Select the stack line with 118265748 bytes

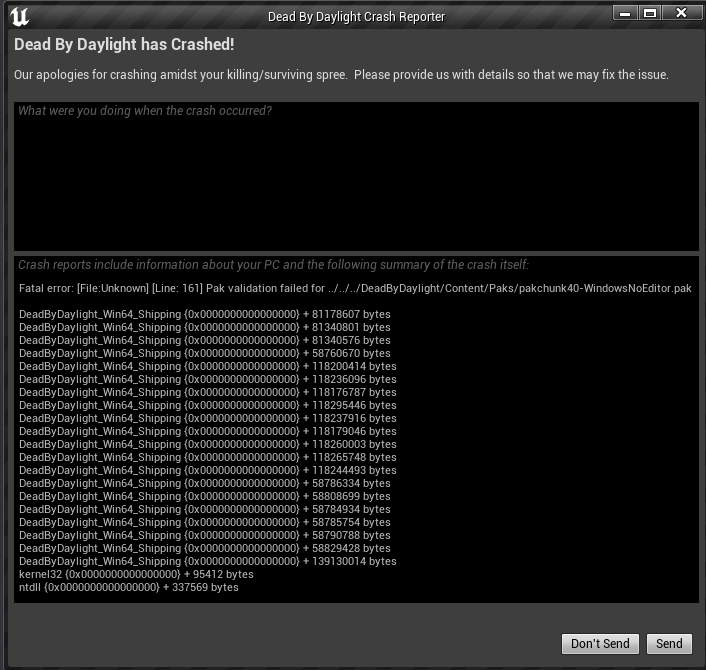point(208,457)
